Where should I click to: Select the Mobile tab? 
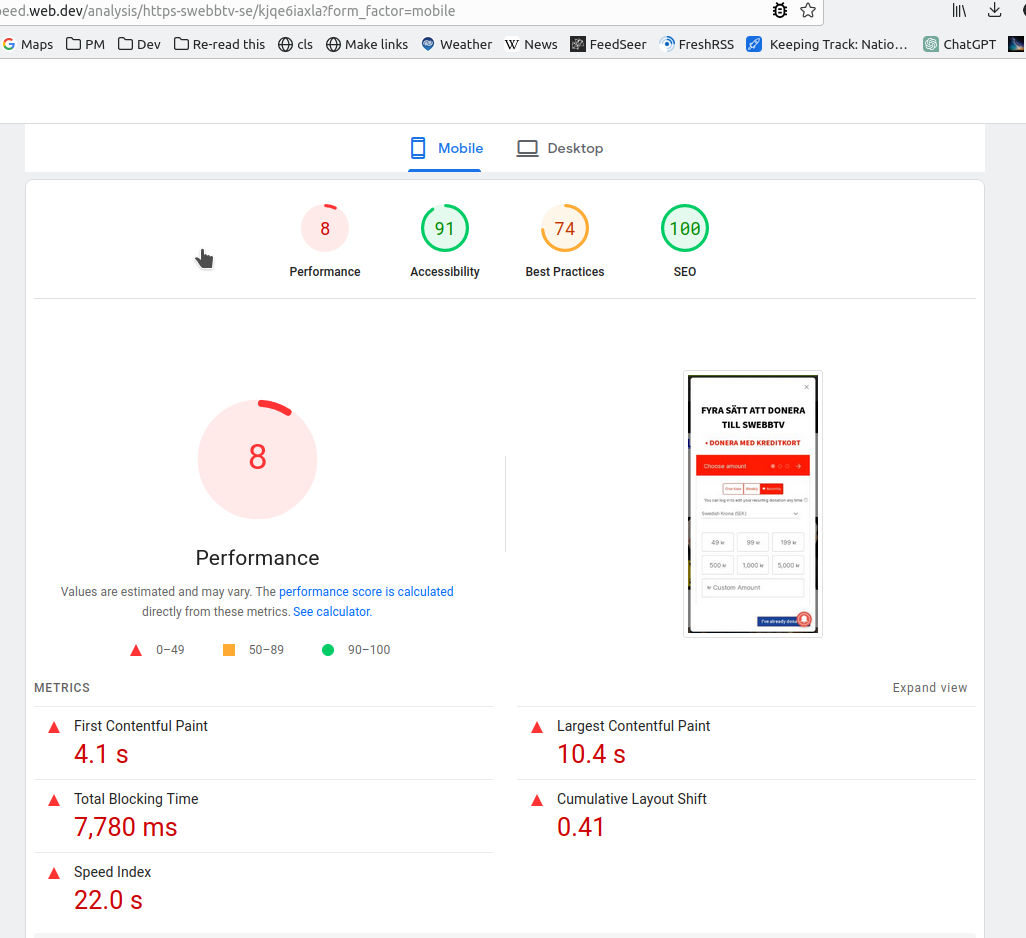[446, 148]
